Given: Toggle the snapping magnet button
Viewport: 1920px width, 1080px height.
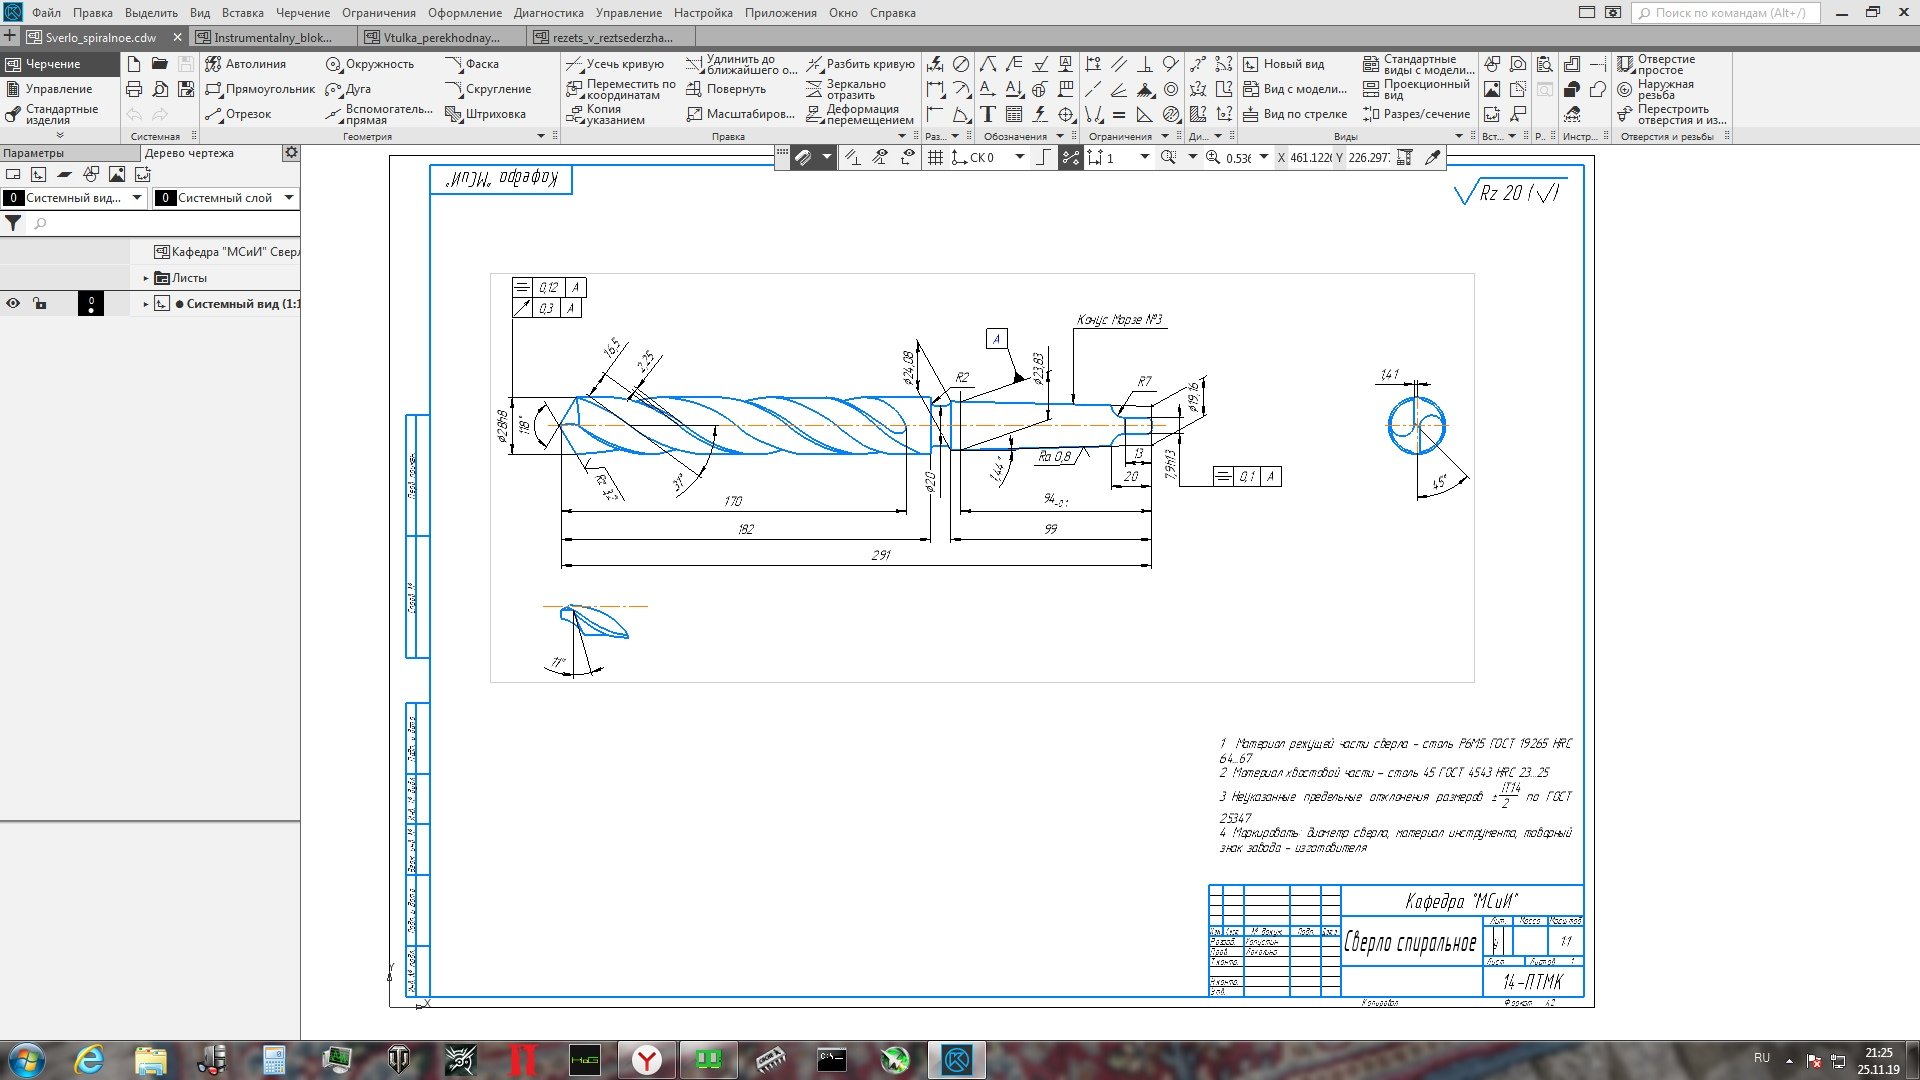Looking at the screenshot, I should click(x=804, y=158).
